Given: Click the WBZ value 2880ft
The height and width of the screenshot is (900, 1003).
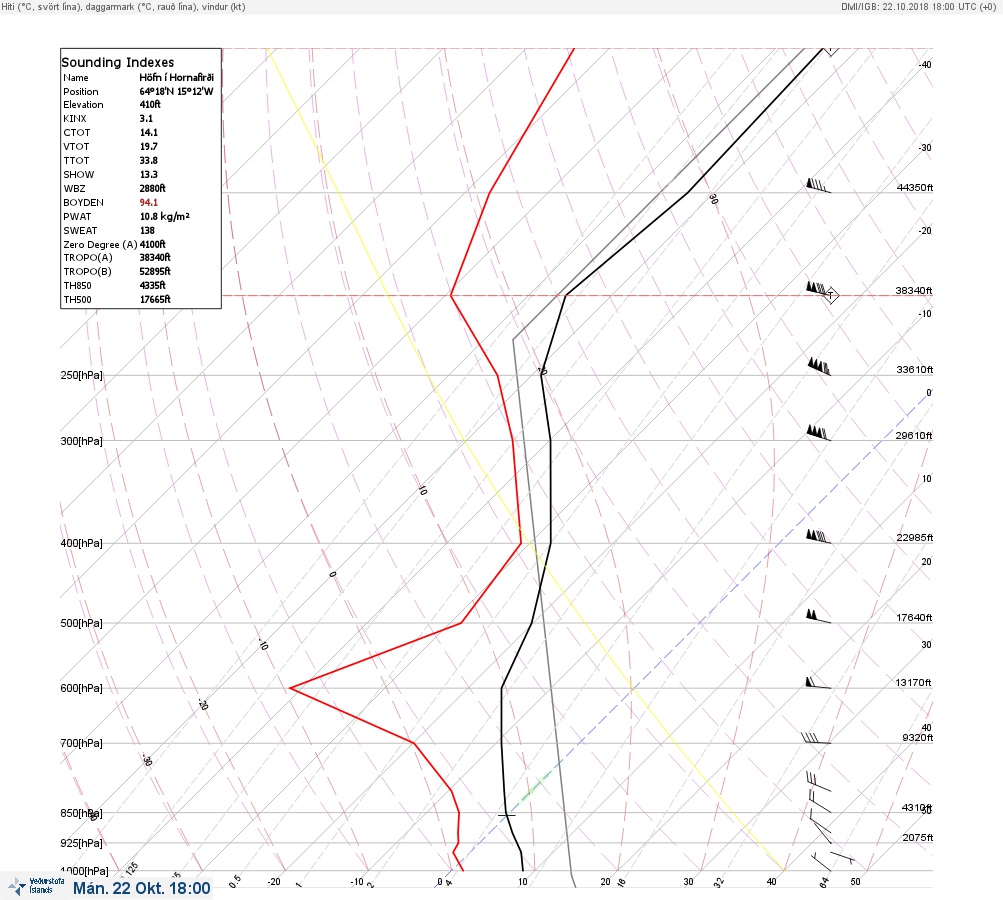Looking at the screenshot, I should click(x=152, y=188).
